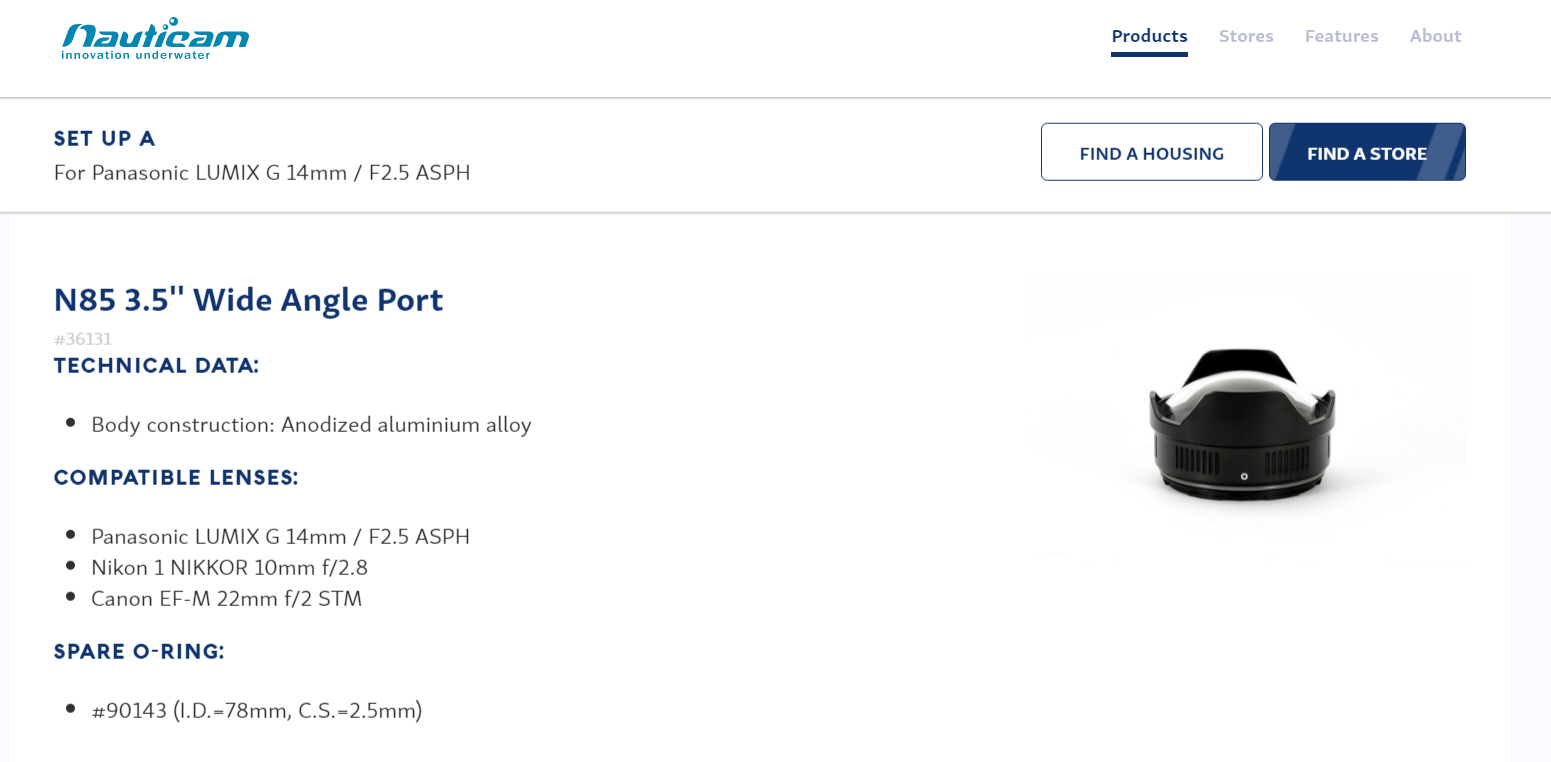Select the Nikon 1 NIKKOR 10mm f/2.8 entry
1551x762 pixels.
point(229,568)
